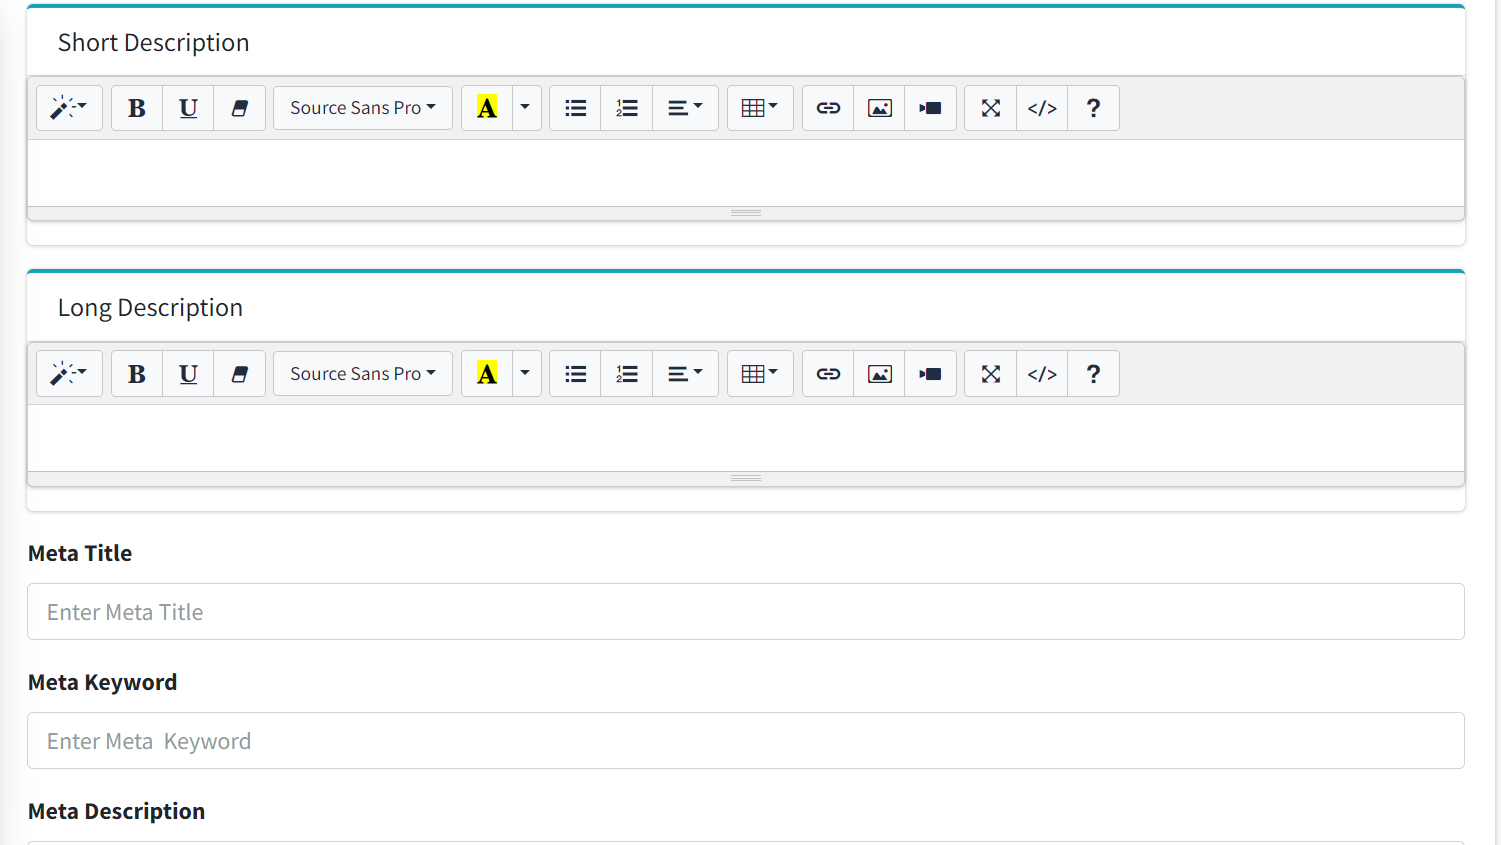Open Source Sans Pro font dropdown in Short Description
The height and width of the screenshot is (845, 1501).
coord(362,108)
